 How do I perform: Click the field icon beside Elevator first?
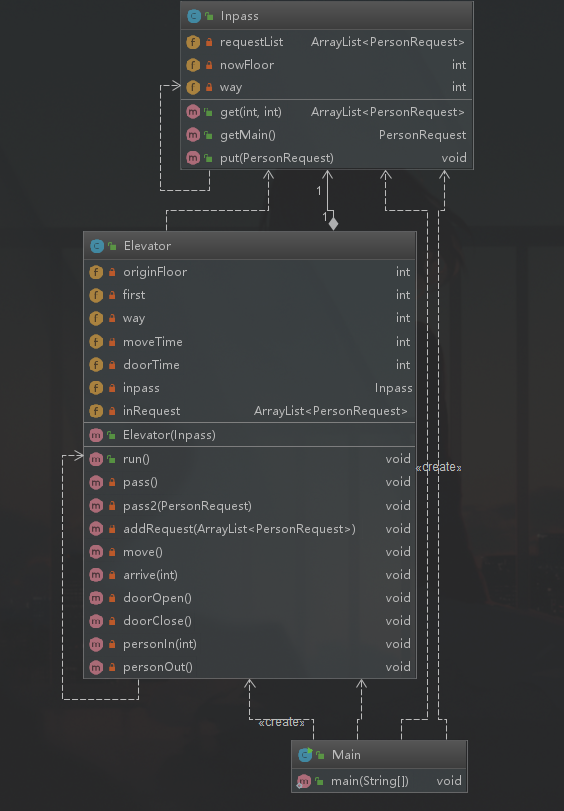pos(96,295)
